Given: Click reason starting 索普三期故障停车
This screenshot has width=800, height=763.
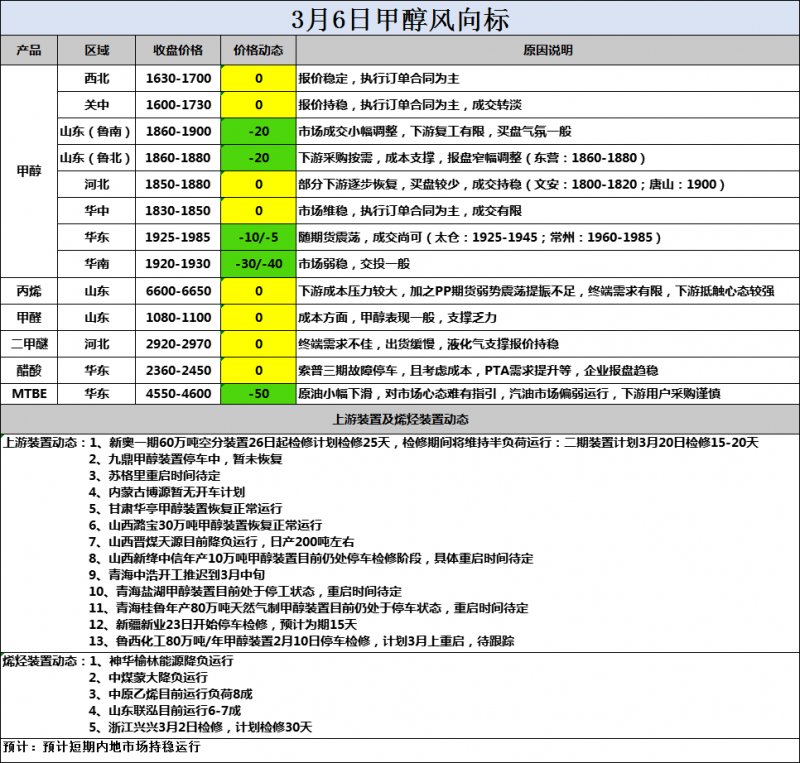Looking at the screenshot, I should point(478,371).
